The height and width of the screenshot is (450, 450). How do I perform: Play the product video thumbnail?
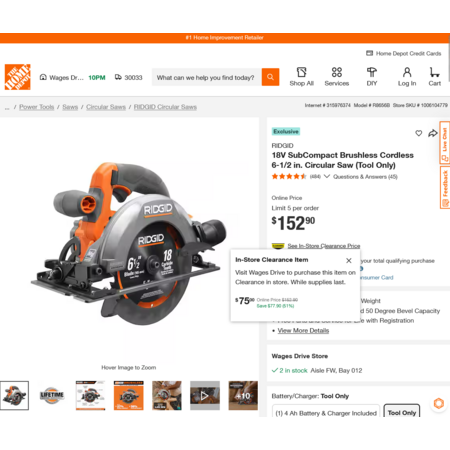click(205, 395)
